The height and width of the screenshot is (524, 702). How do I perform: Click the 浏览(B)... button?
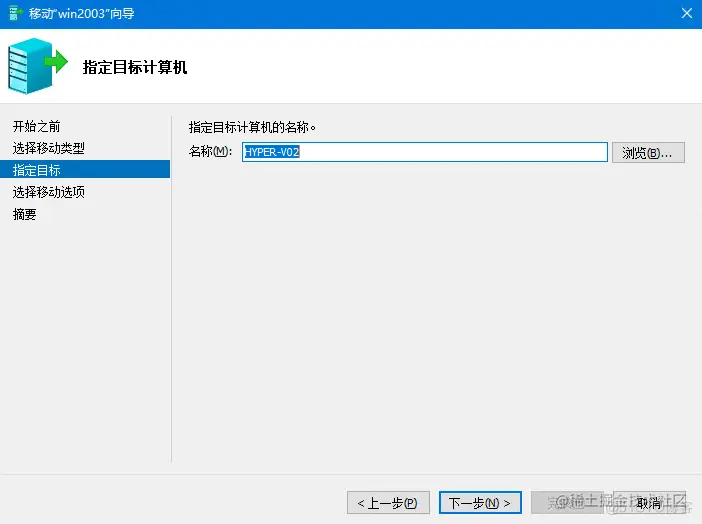(648, 153)
